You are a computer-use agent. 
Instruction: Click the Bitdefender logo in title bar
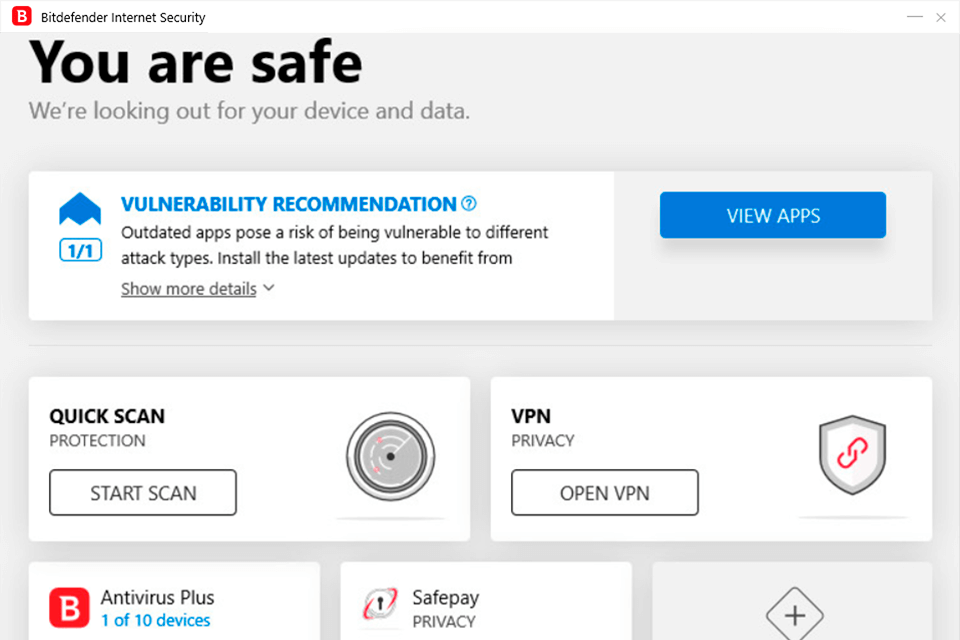click(x=22, y=17)
